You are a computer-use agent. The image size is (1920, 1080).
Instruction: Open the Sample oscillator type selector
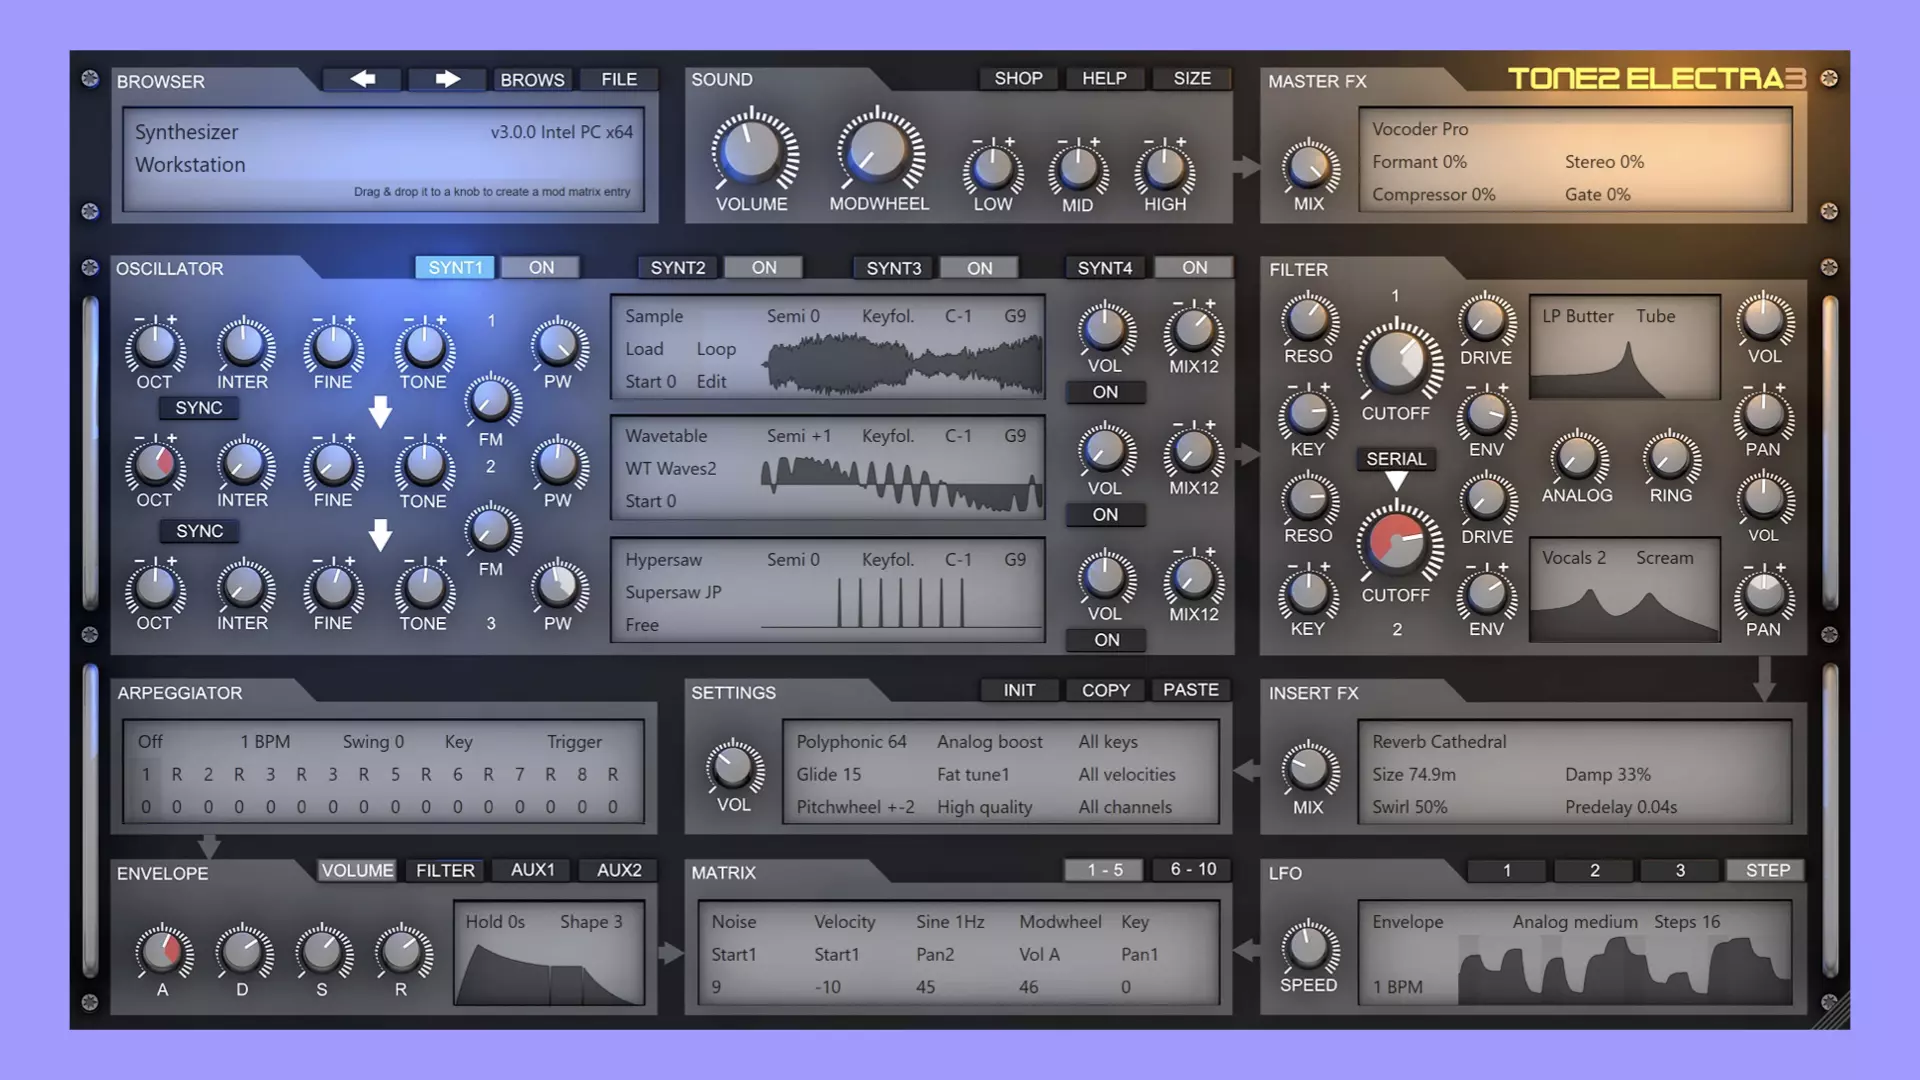pos(654,316)
